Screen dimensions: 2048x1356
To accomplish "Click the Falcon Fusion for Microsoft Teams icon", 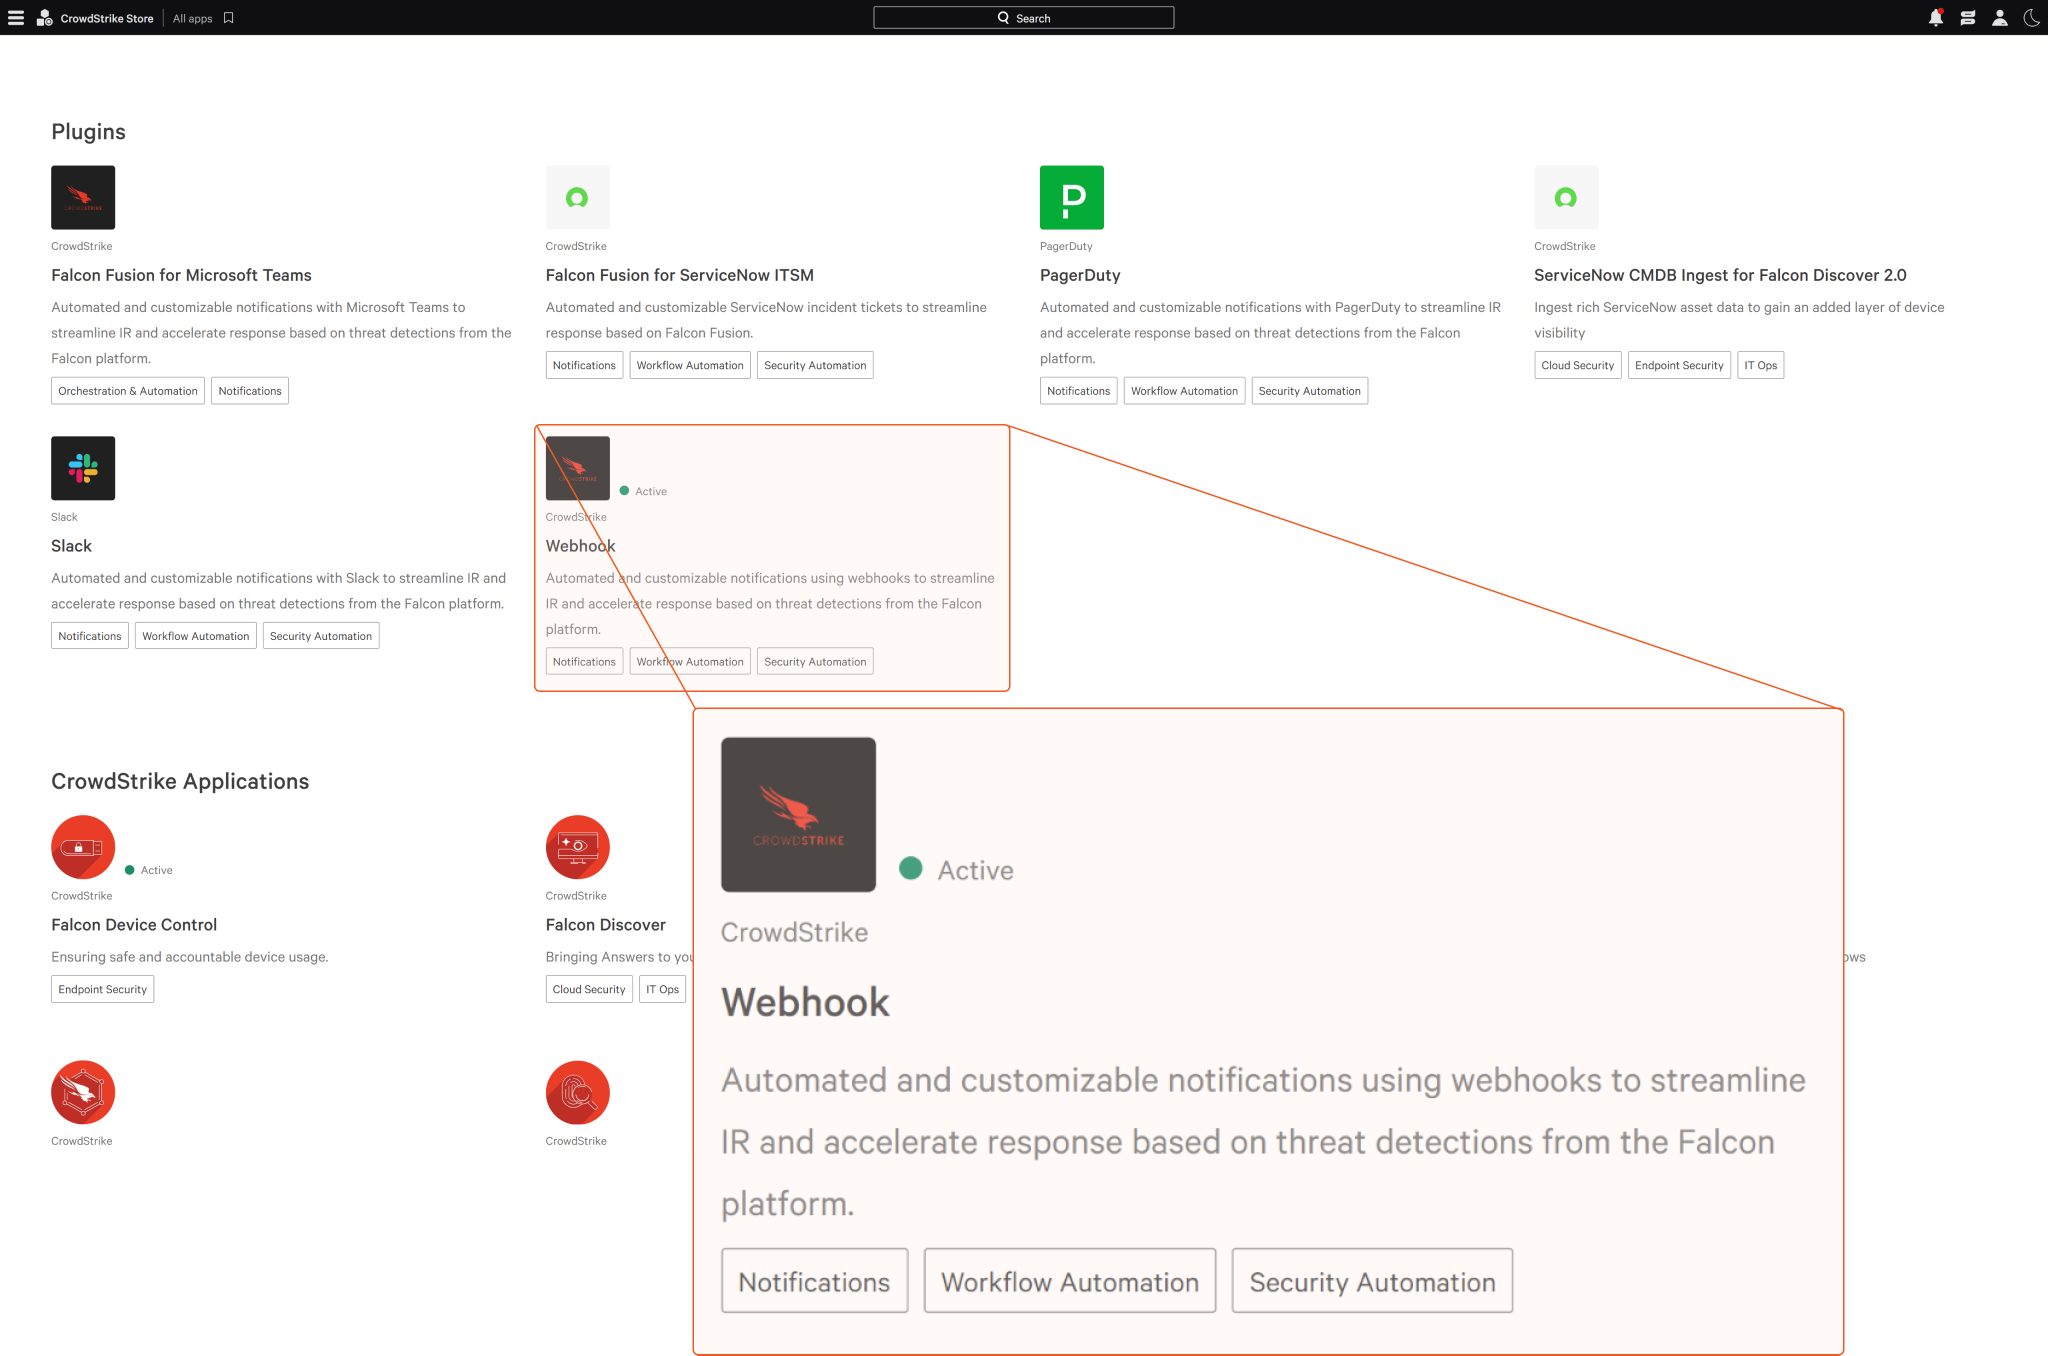I will [x=83, y=198].
